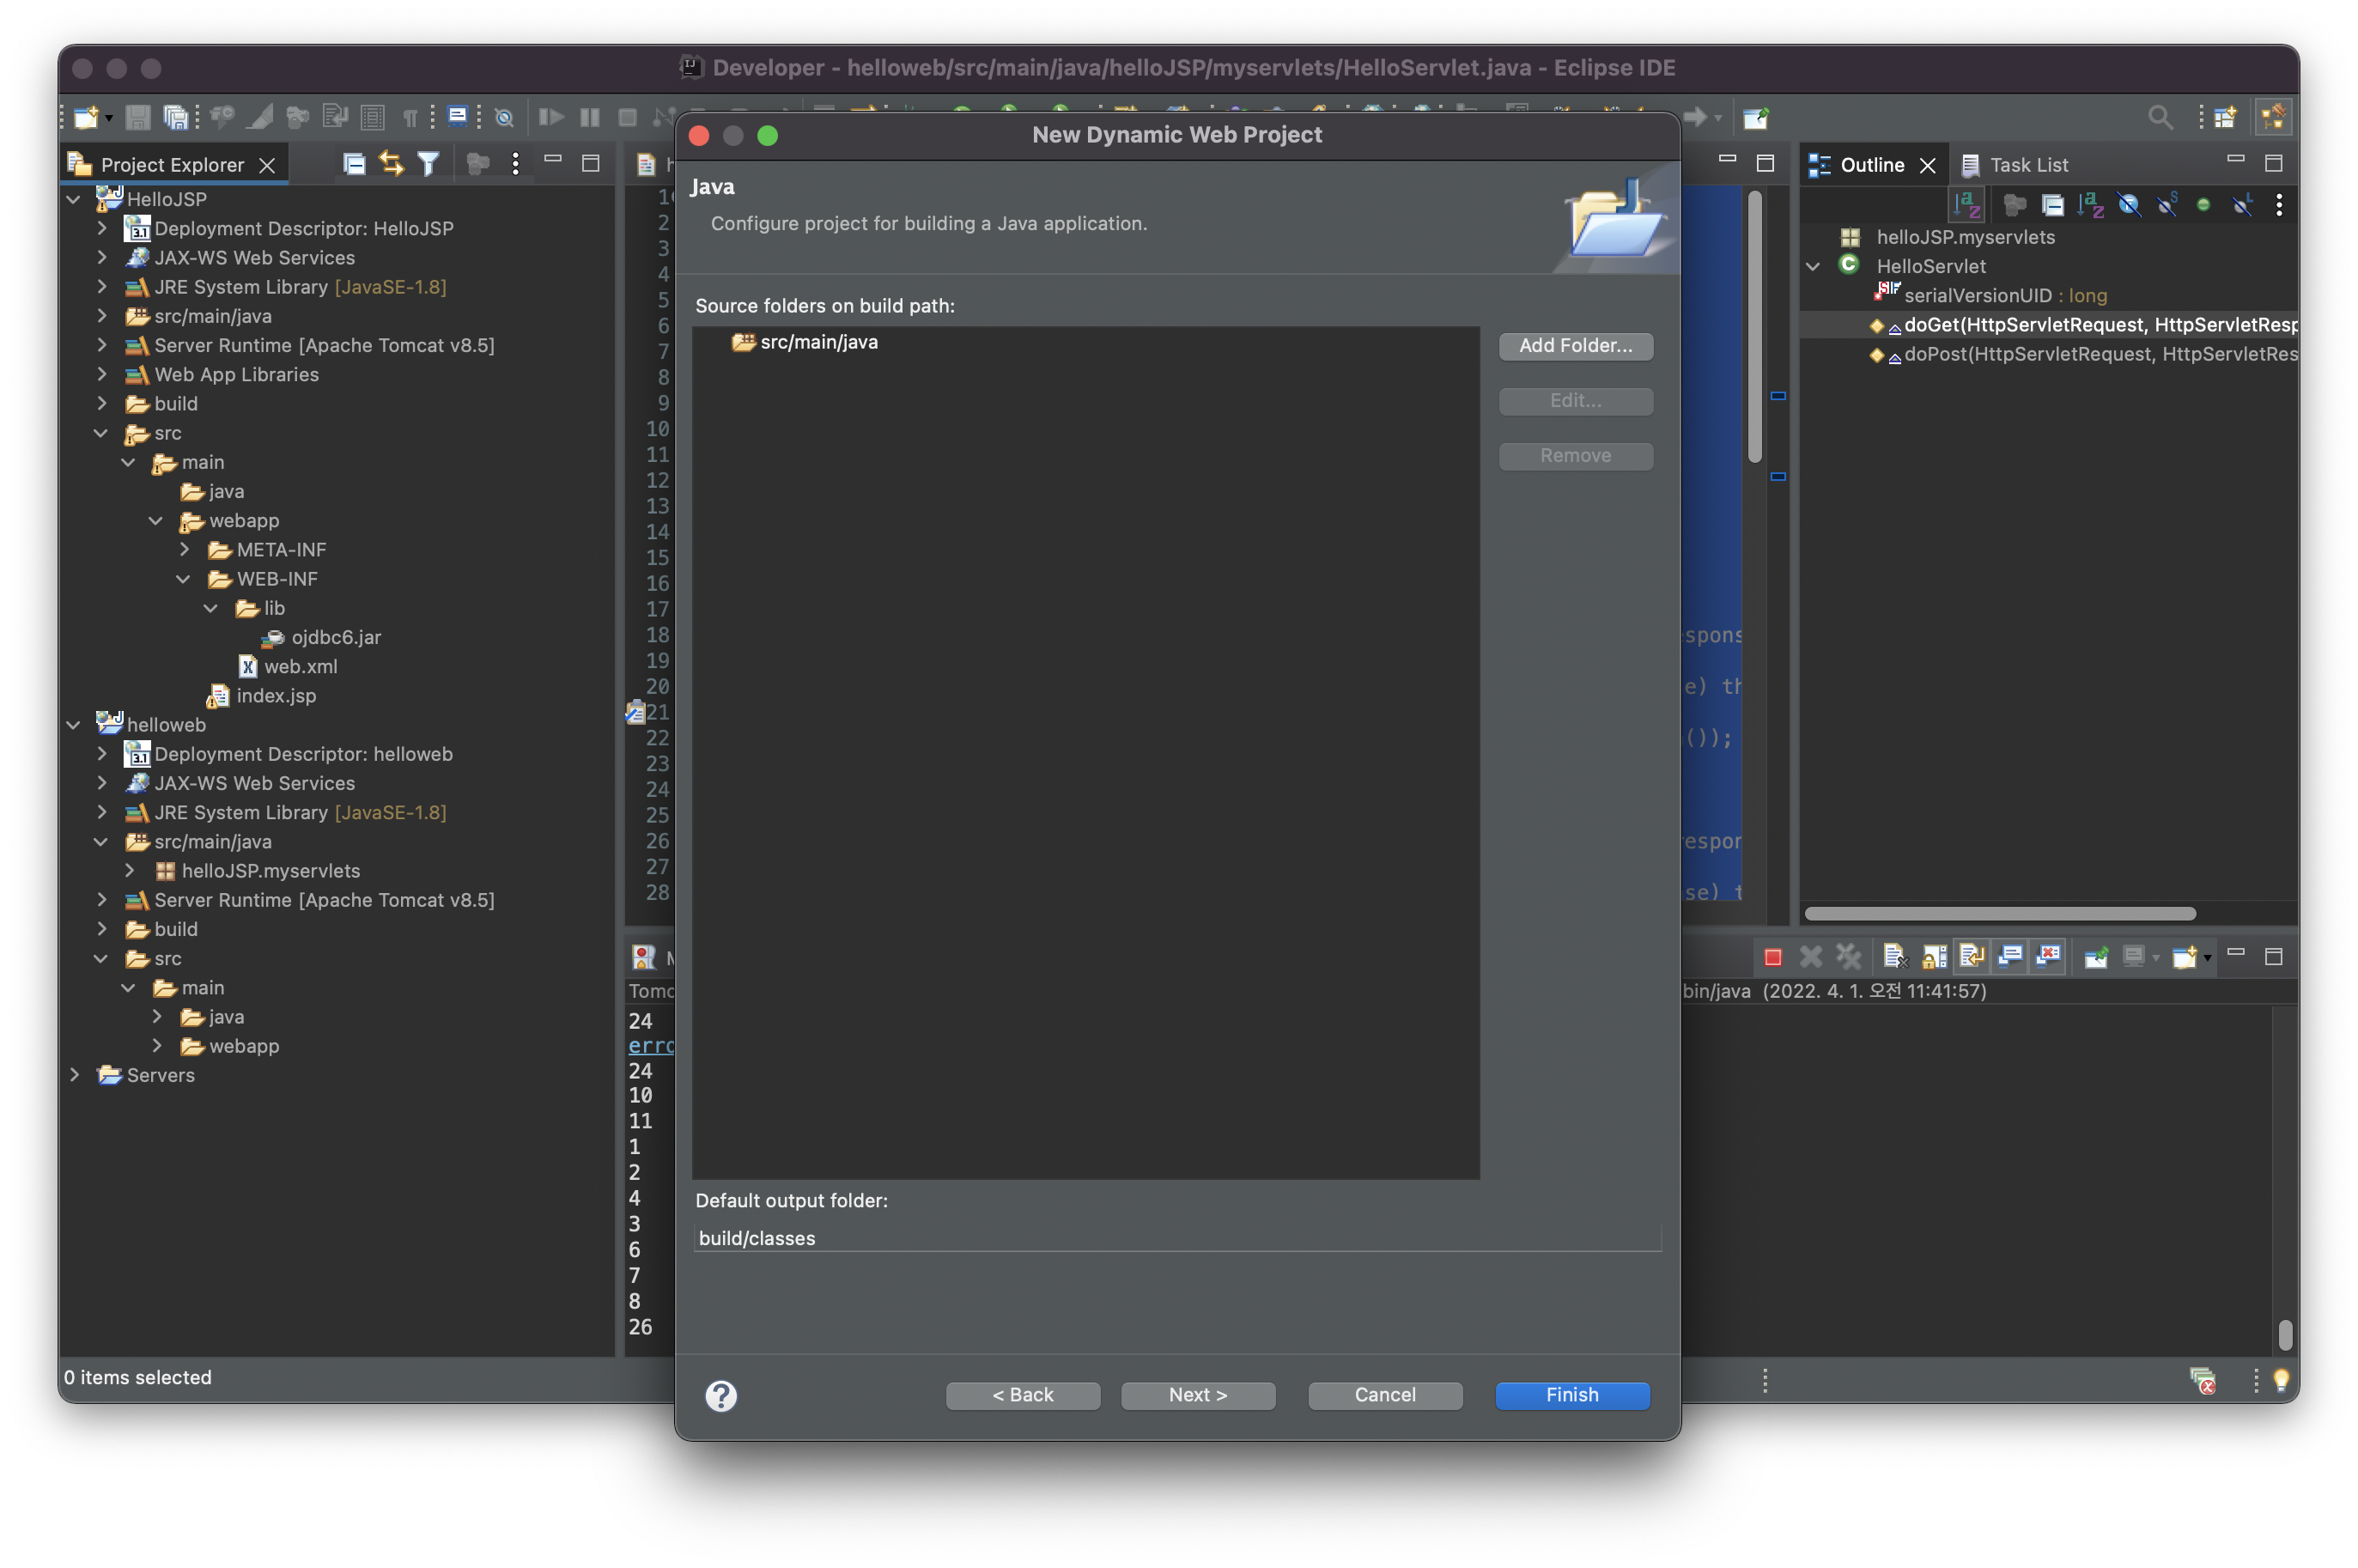
Task: Click the Save All toolbar icon
Action: (176, 118)
